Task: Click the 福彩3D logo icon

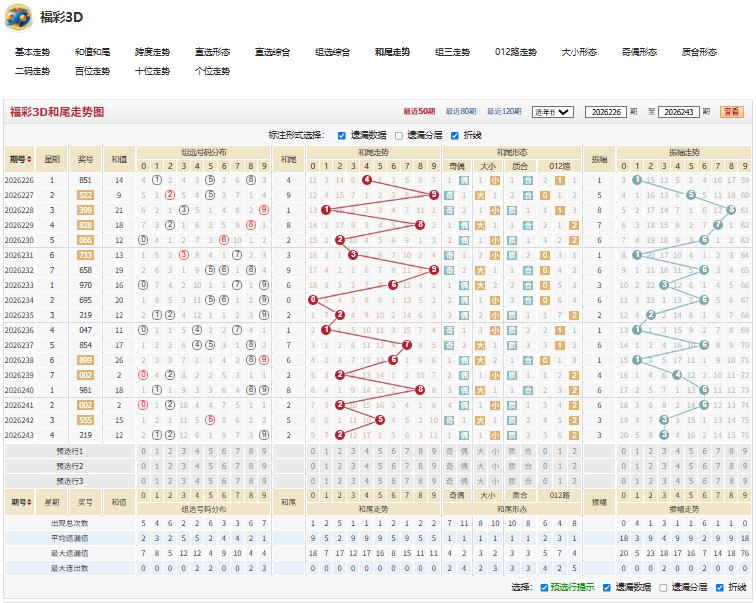Action: (18, 17)
